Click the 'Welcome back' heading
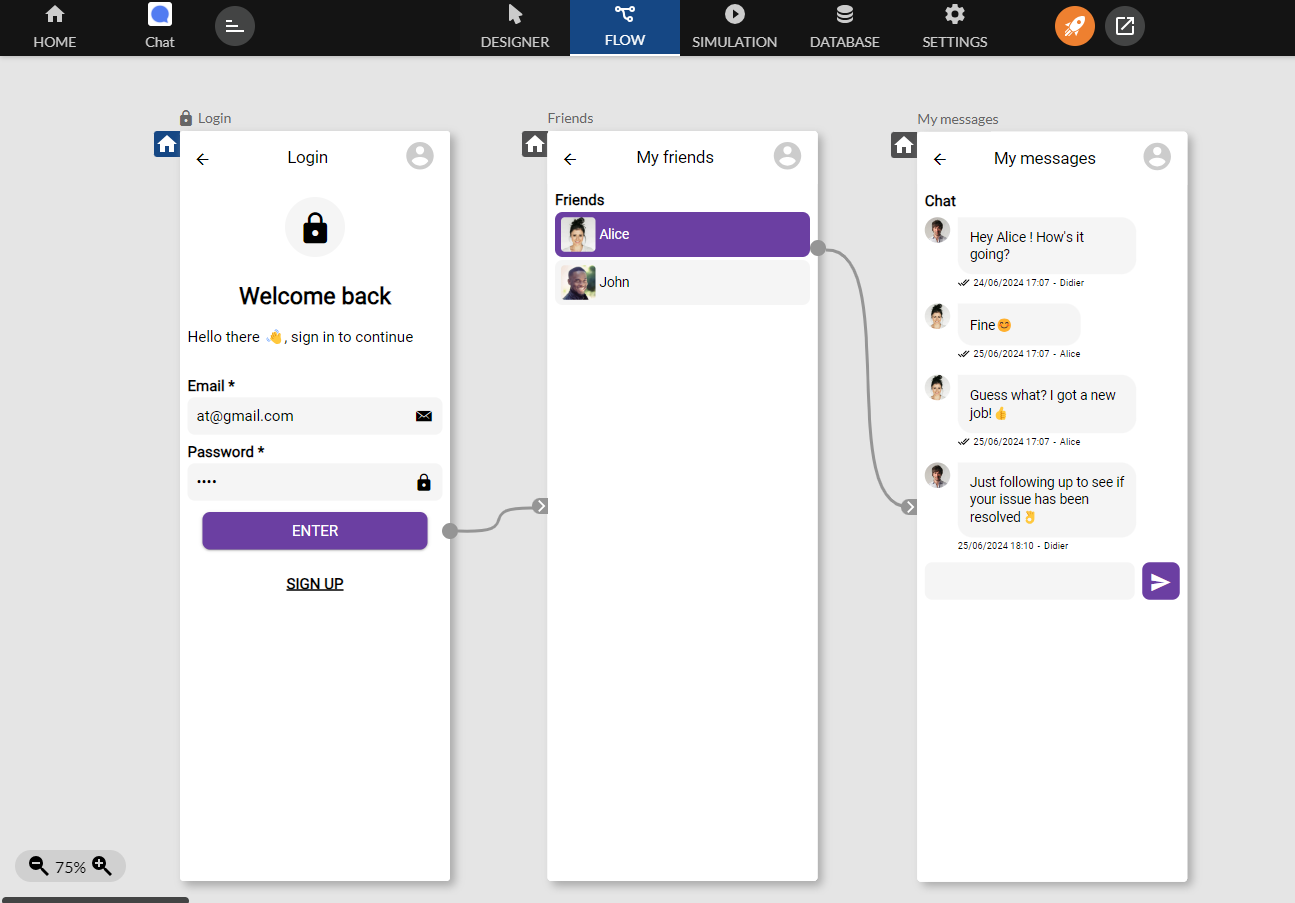1295x903 pixels. point(315,296)
